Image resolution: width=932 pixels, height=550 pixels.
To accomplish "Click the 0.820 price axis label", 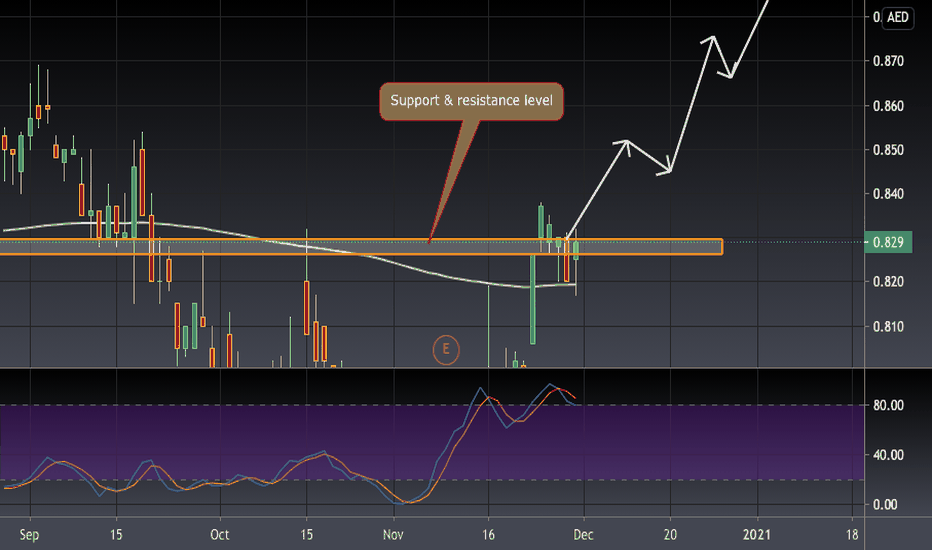I will click(x=888, y=281).
